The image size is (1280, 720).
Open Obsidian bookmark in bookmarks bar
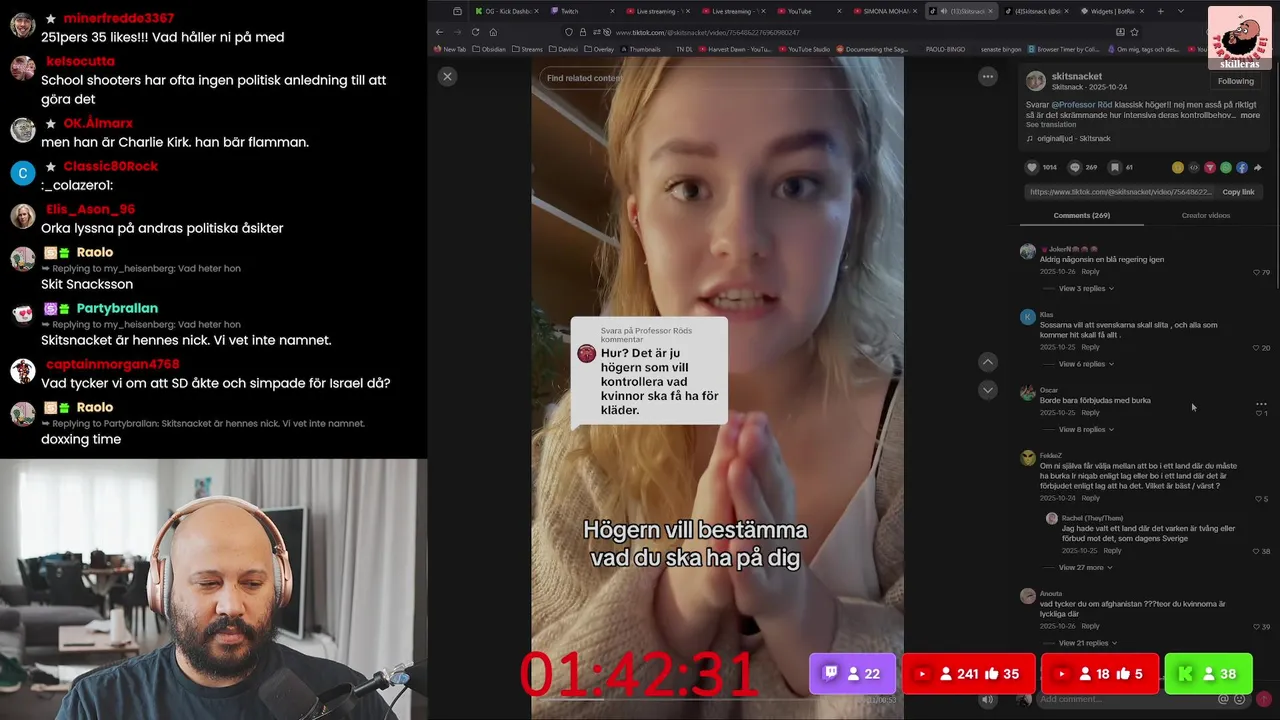[x=489, y=48]
